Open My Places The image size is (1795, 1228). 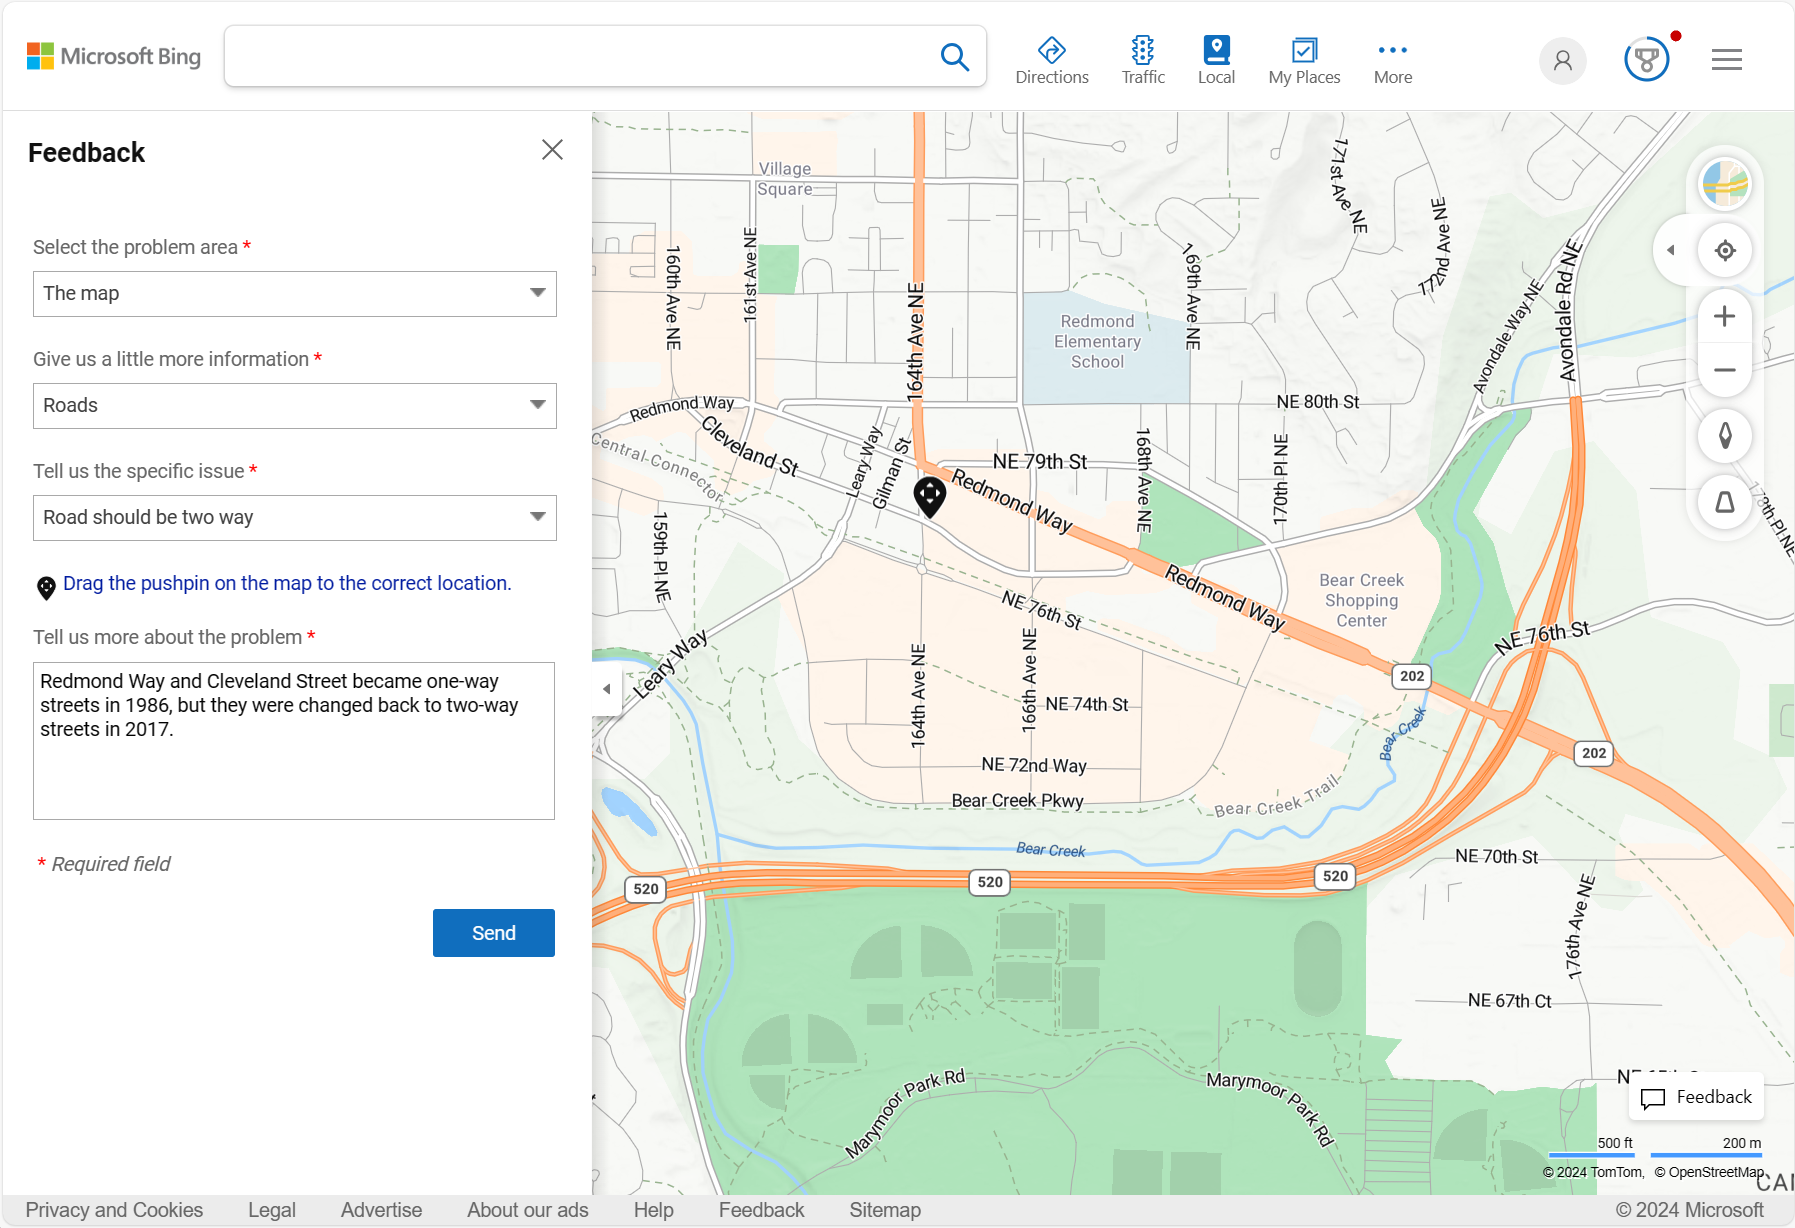1304,60
